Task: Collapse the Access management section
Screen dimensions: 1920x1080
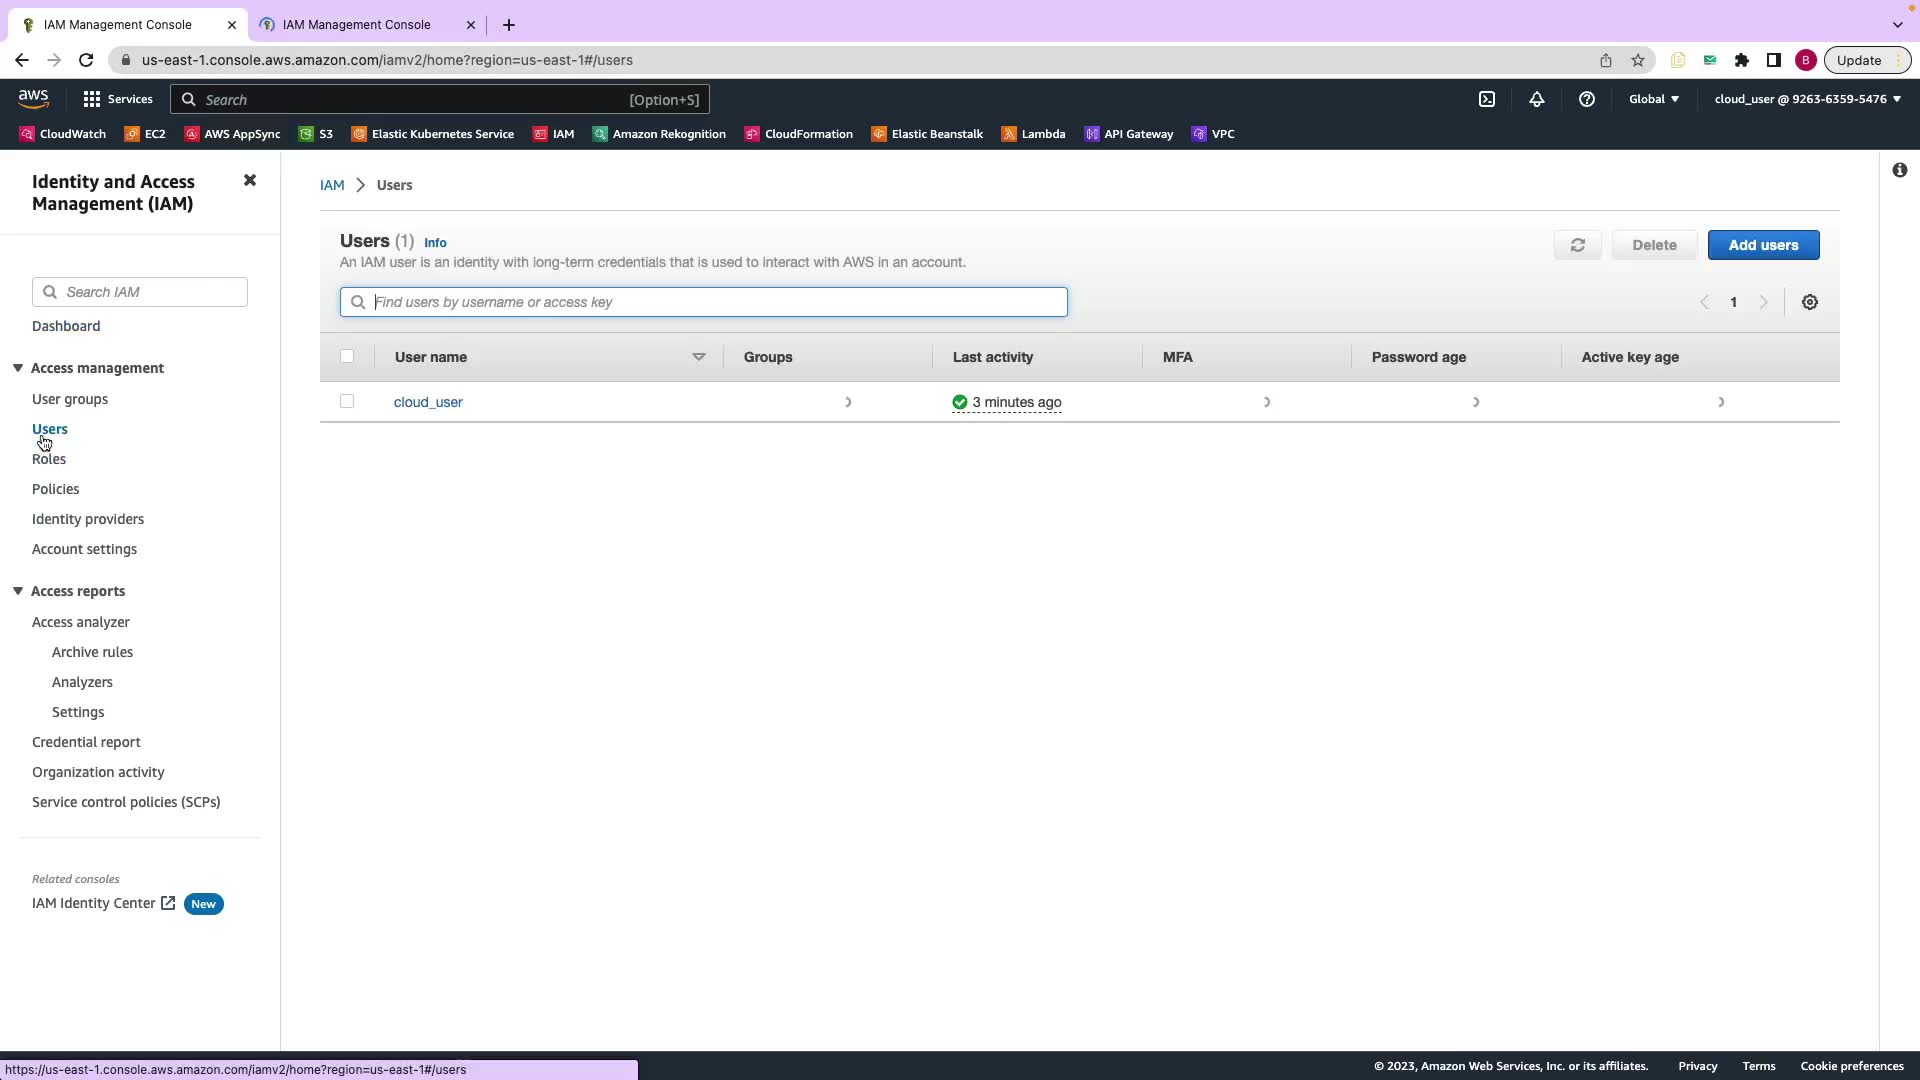Action: 18,368
